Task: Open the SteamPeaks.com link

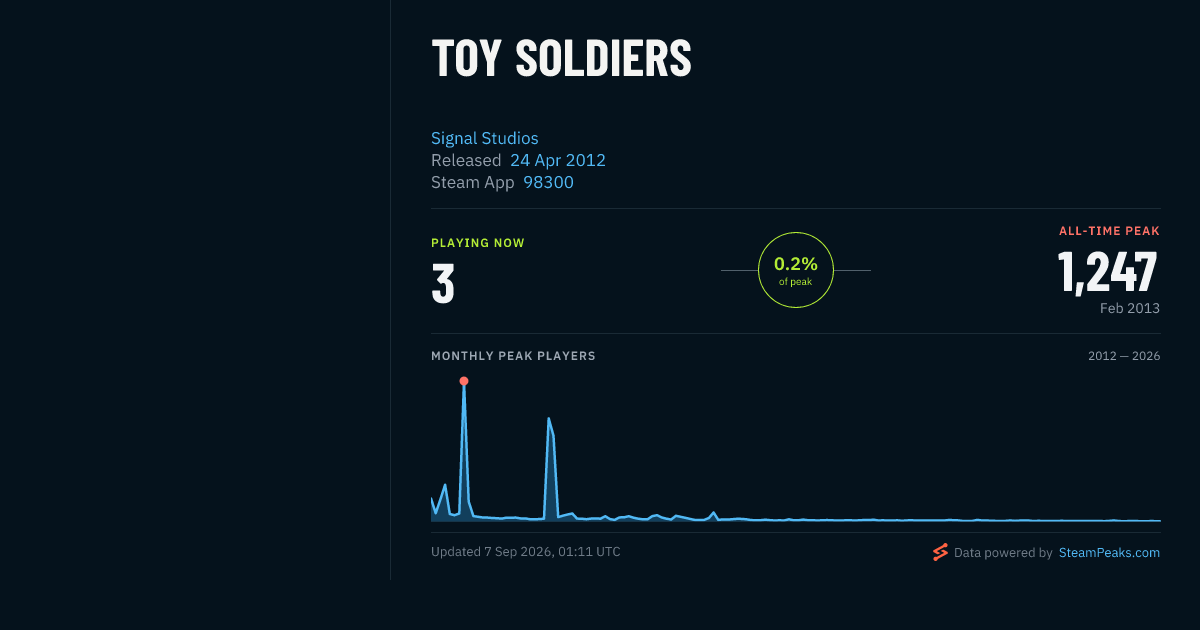Action: tap(1109, 552)
